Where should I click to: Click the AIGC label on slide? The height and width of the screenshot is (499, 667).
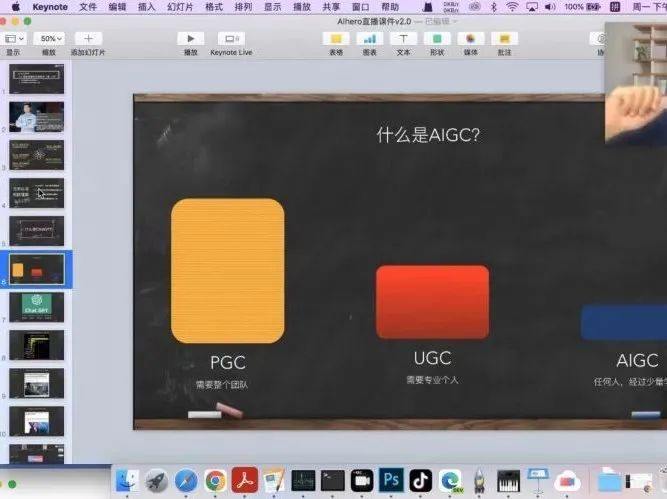(x=637, y=361)
